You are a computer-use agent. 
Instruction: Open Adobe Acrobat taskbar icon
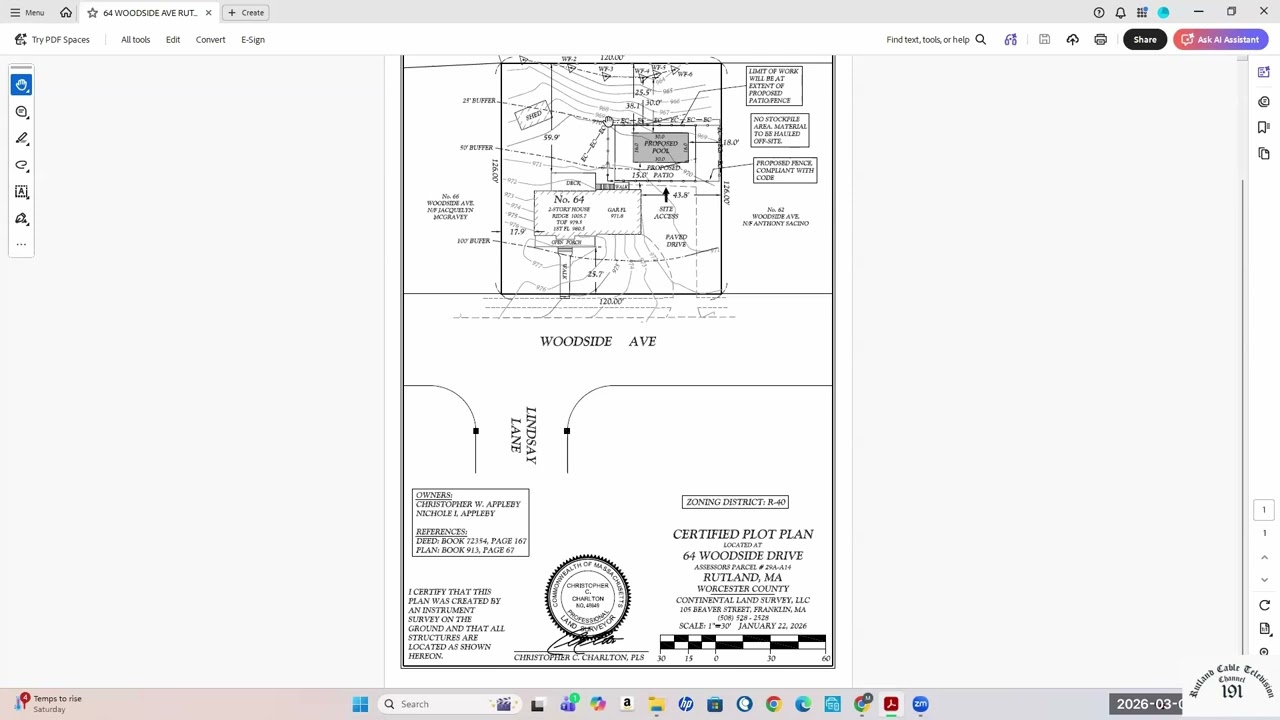point(891,704)
